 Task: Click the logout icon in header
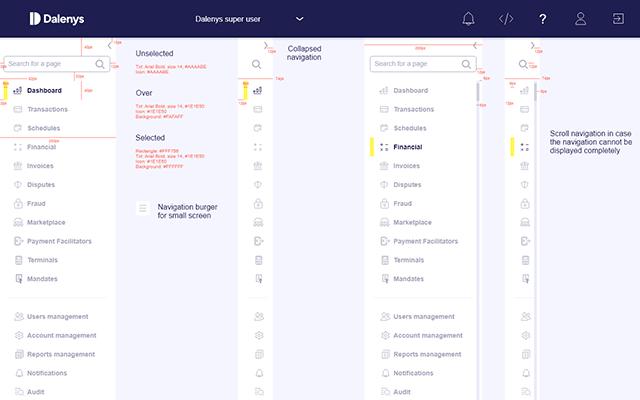point(618,19)
